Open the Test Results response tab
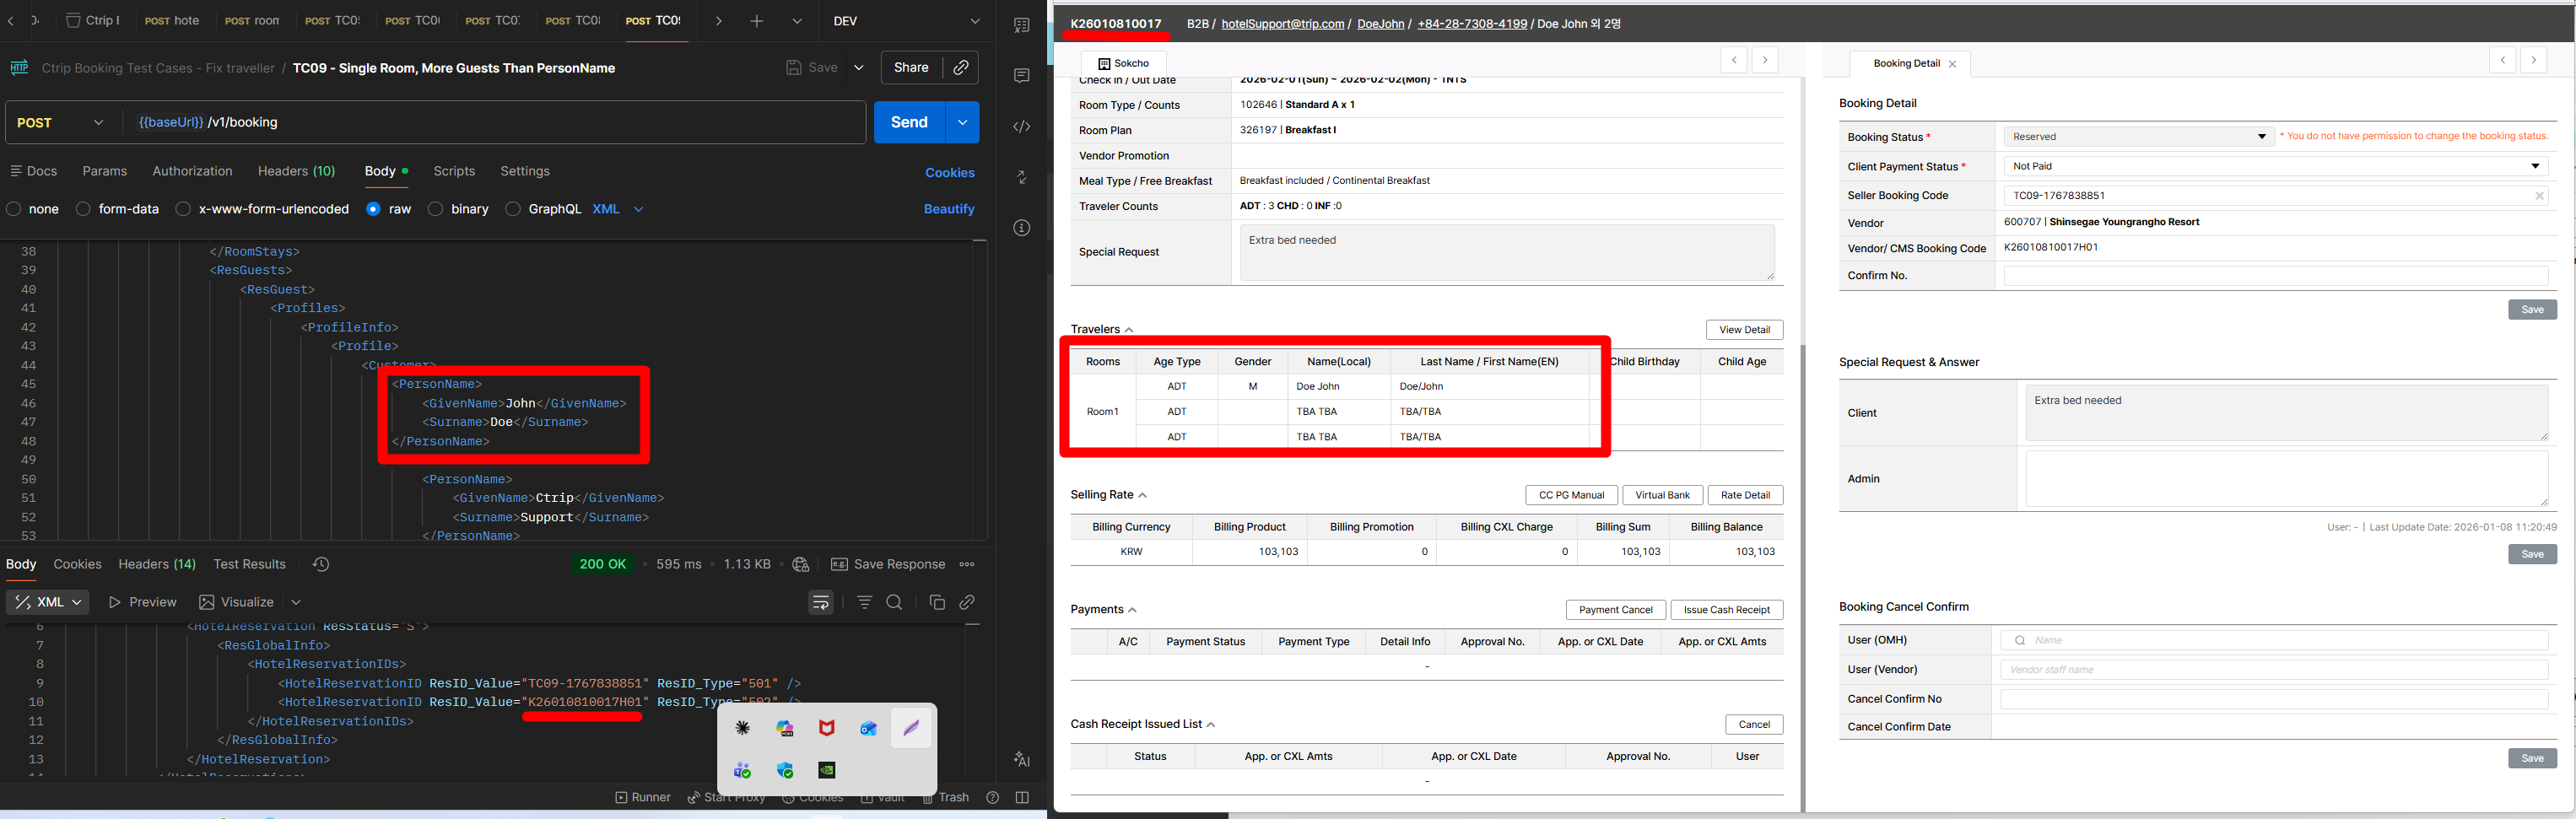This screenshot has height=819, width=2576. (x=249, y=564)
